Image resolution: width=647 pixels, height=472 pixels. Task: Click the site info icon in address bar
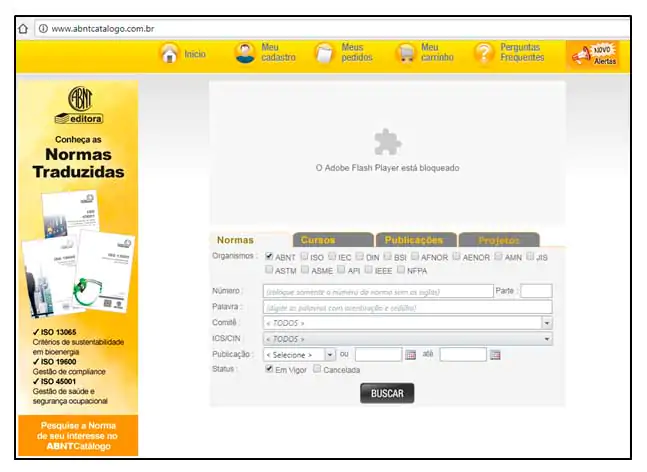click(43, 28)
